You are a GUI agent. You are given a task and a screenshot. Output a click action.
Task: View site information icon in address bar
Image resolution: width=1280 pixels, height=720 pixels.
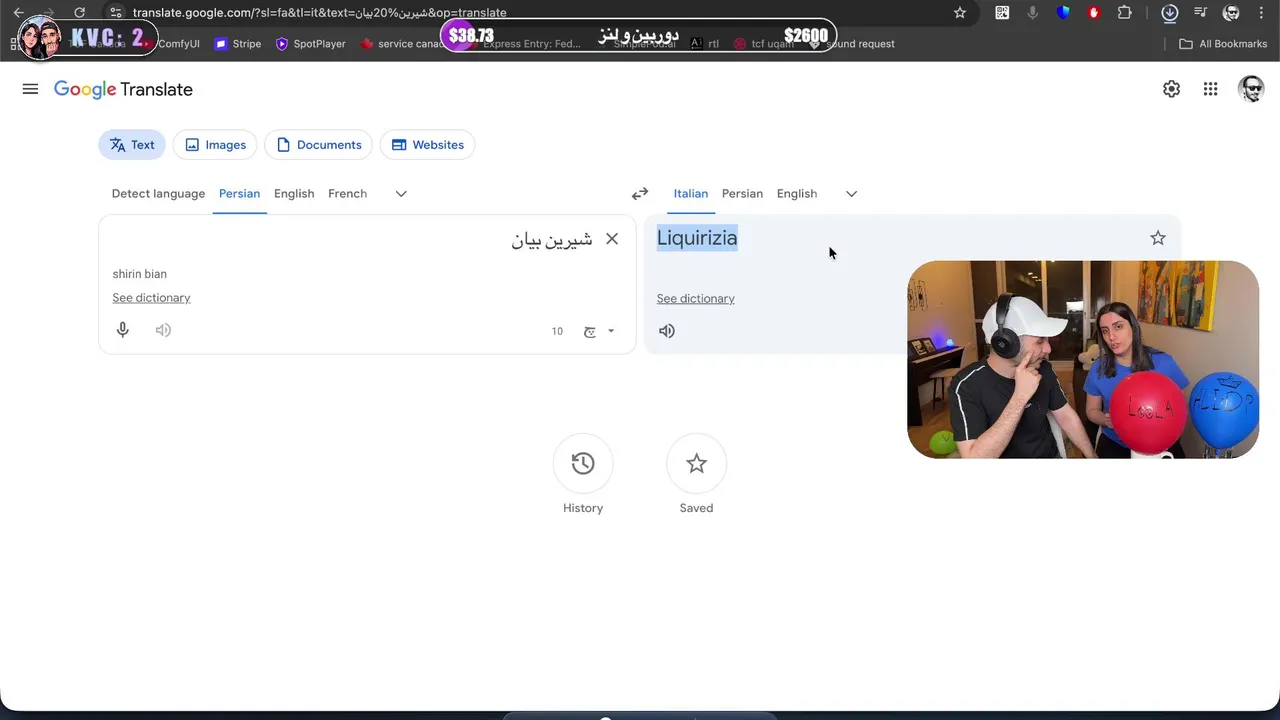pyautogui.click(x=116, y=13)
